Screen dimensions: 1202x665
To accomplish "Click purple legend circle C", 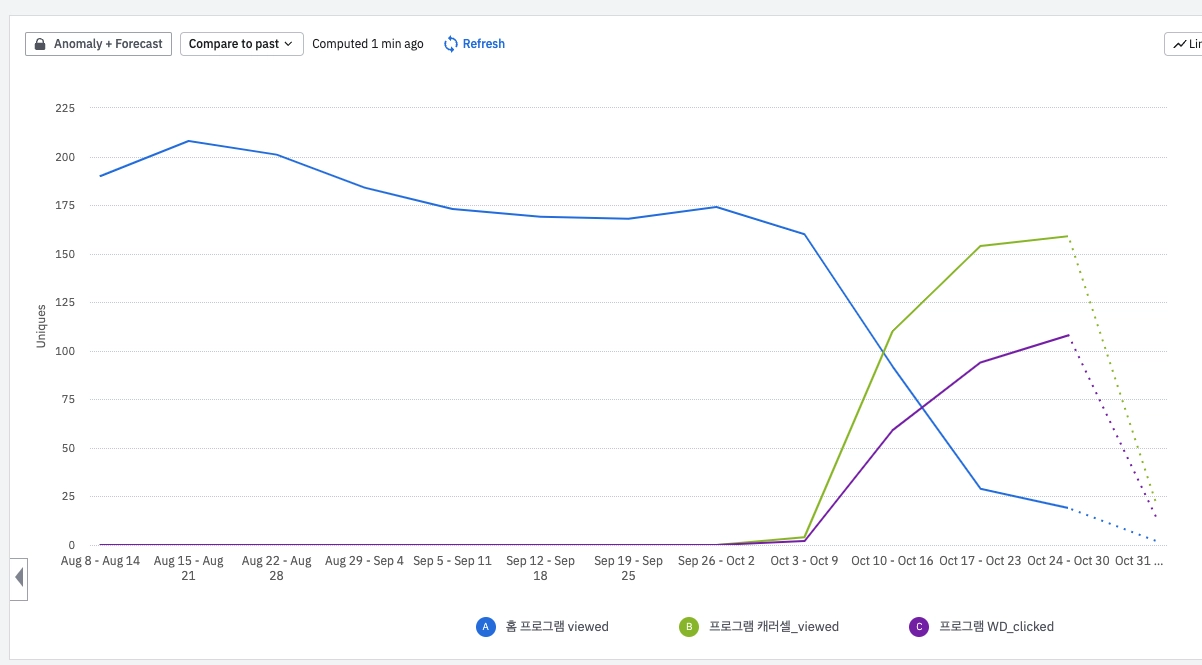I will pyautogui.click(x=919, y=627).
